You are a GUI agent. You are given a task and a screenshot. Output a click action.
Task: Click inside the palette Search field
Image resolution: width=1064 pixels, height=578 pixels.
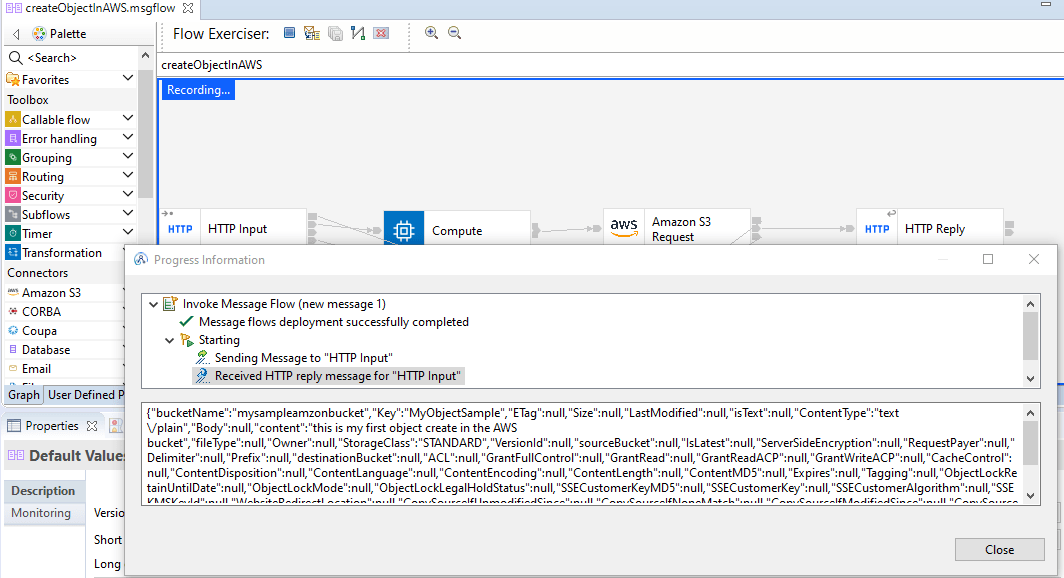pos(60,57)
